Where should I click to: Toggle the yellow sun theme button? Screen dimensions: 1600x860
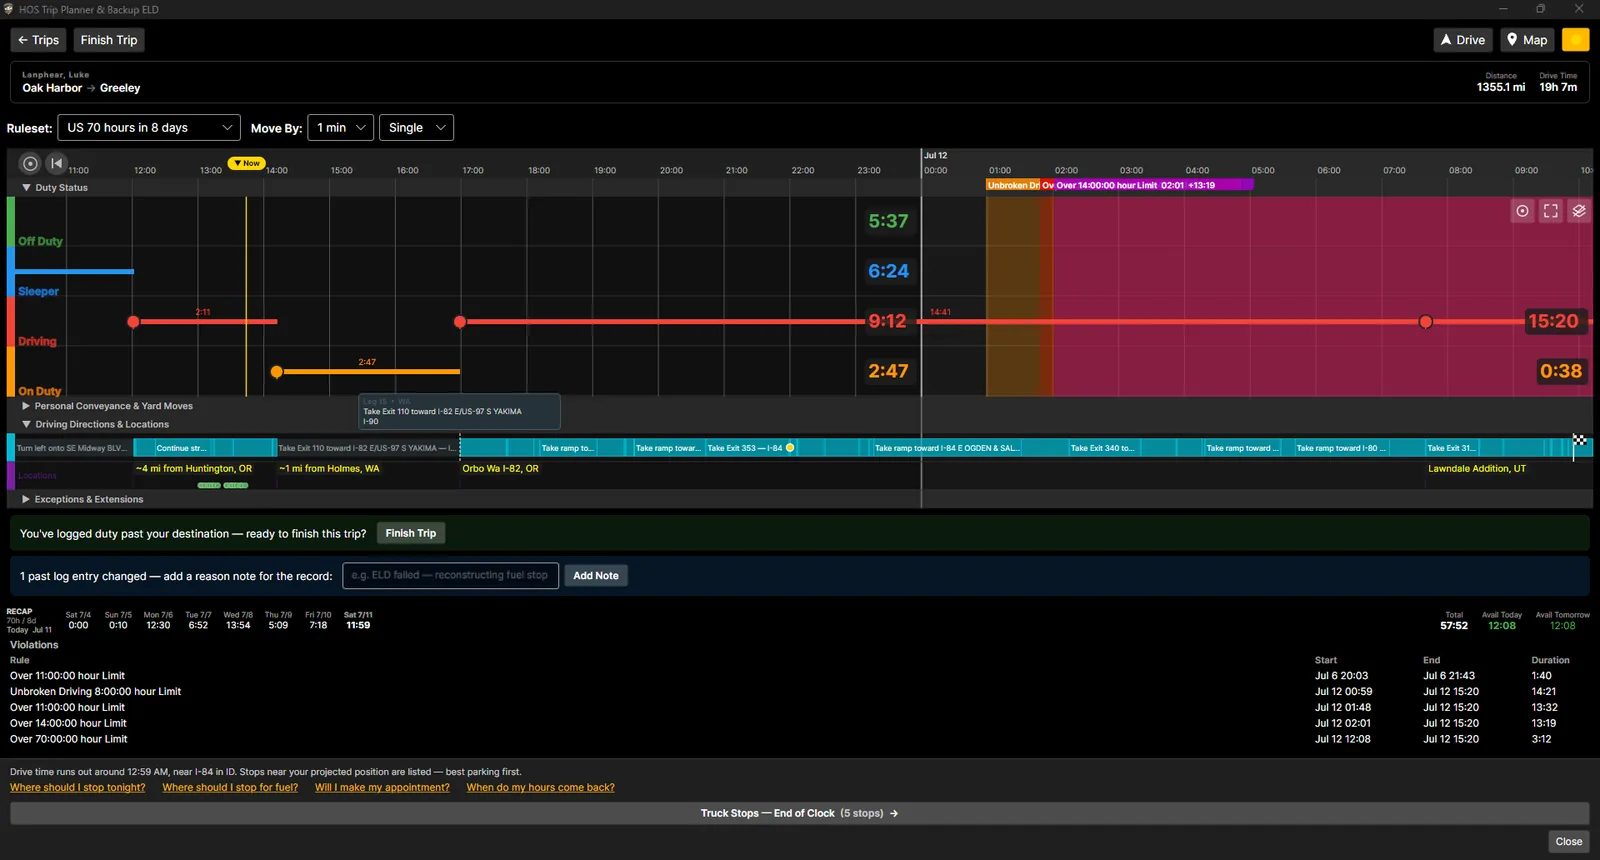[x=1575, y=40]
